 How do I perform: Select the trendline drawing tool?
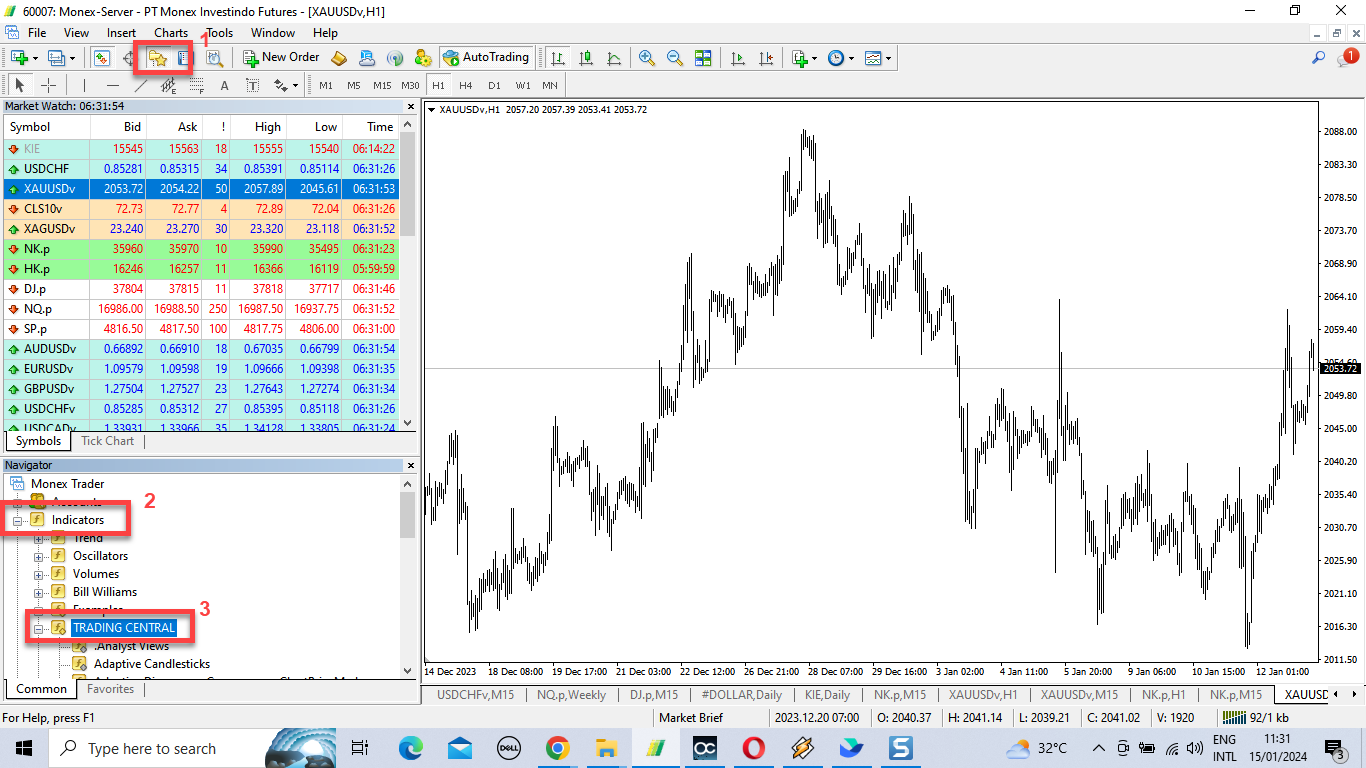141,86
